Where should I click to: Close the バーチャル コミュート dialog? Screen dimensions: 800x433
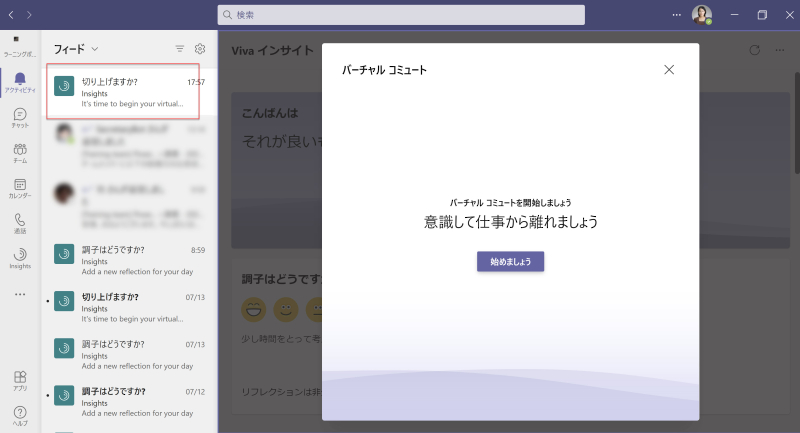pos(669,70)
